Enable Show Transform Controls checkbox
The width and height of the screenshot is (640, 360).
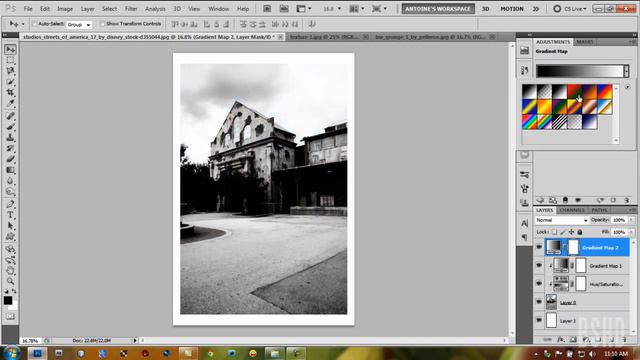point(102,24)
